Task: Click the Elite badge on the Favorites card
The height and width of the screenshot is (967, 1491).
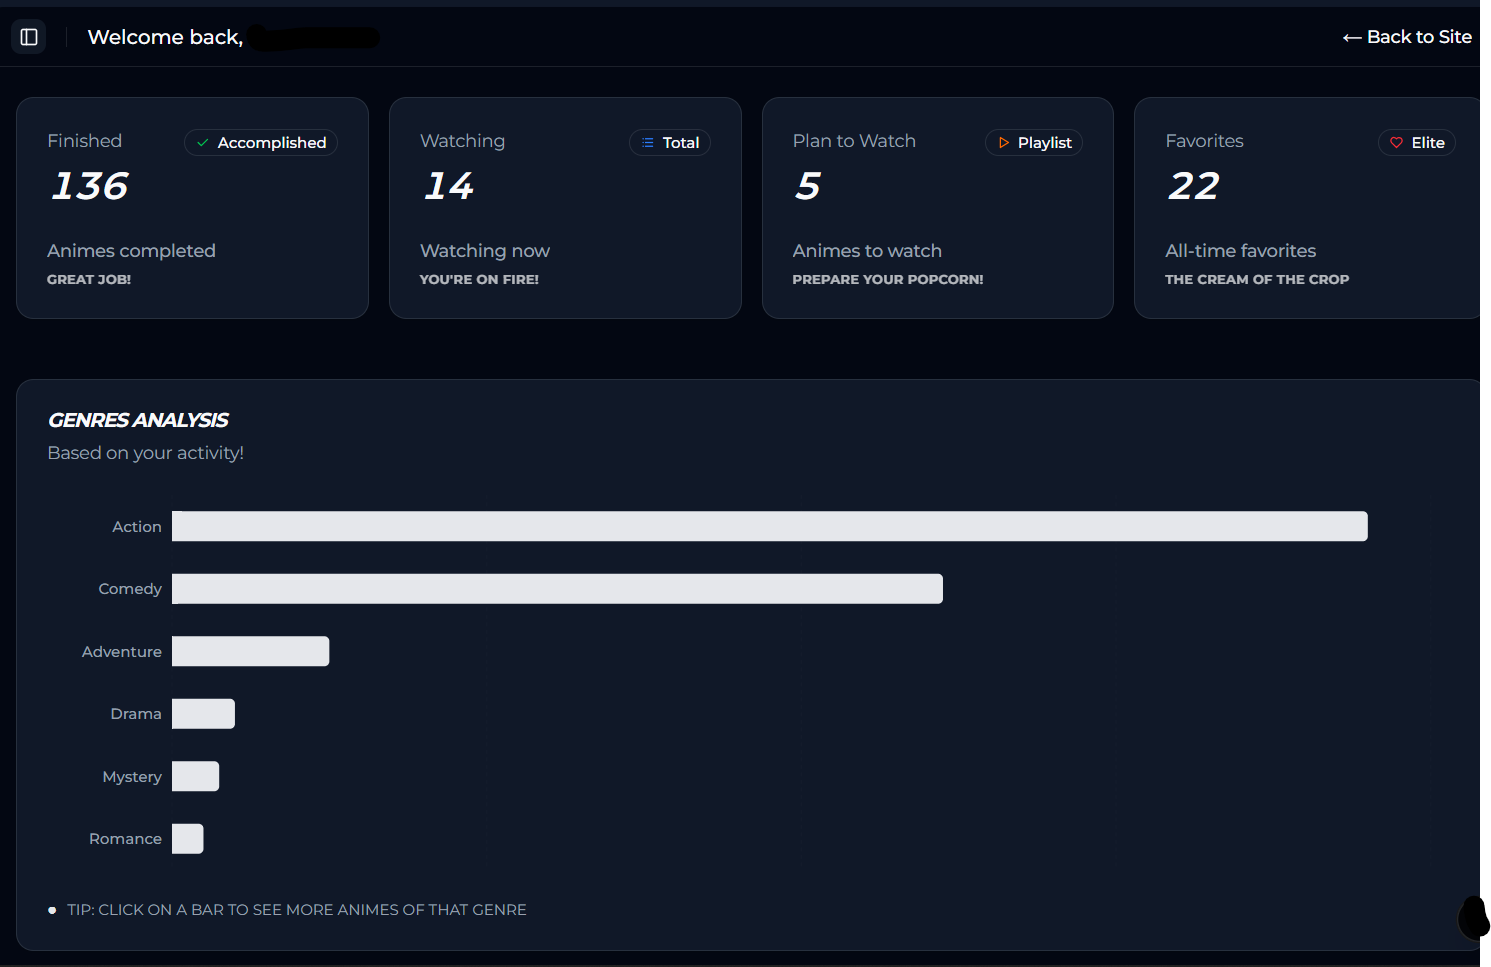Action: (x=1417, y=142)
